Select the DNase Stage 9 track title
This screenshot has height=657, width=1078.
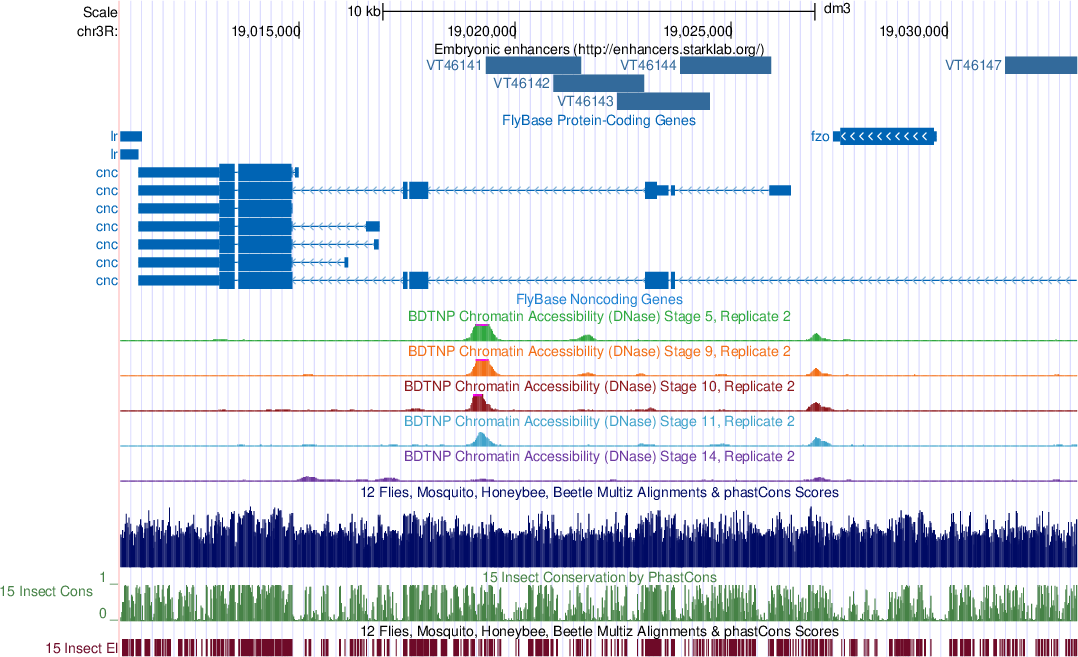point(598,352)
